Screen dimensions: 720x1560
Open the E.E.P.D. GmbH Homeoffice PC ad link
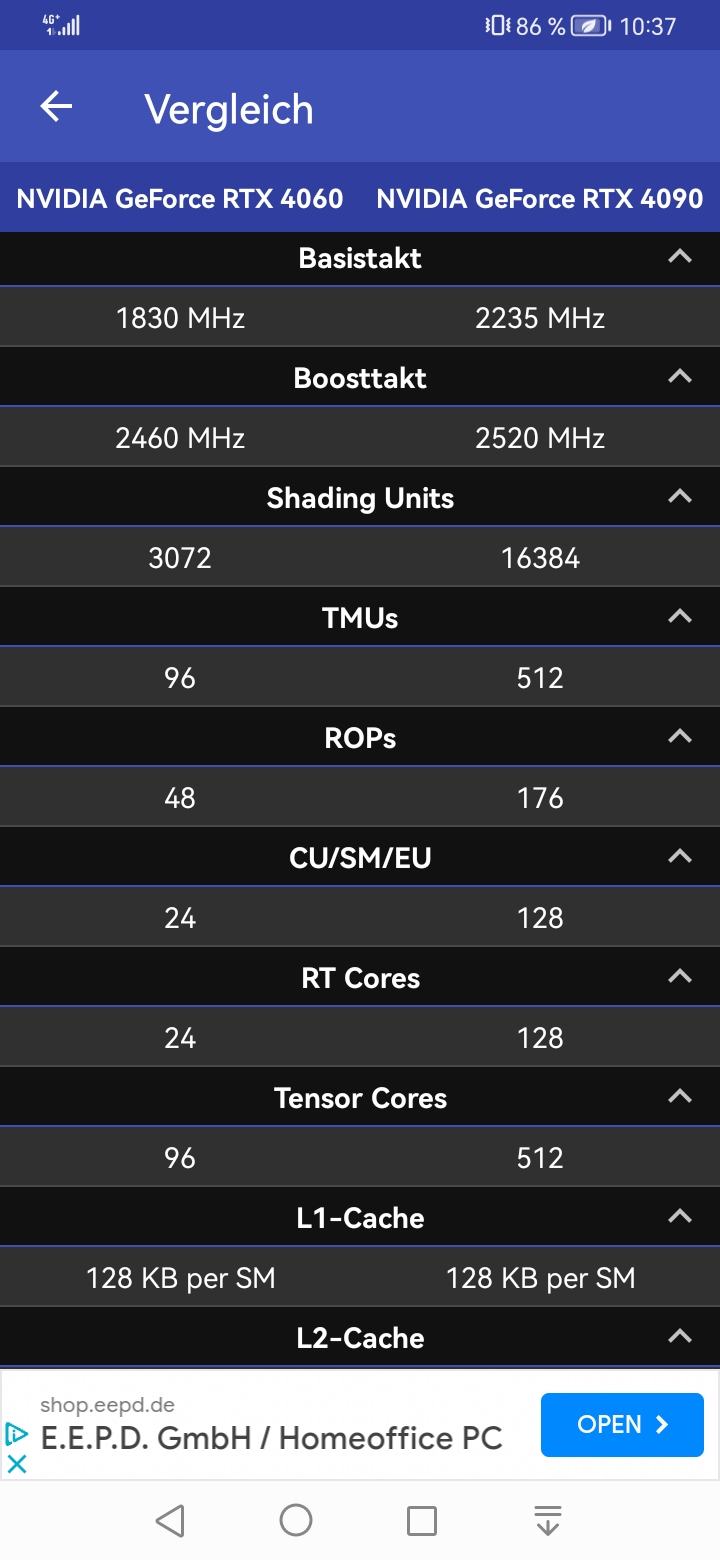click(x=271, y=1438)
